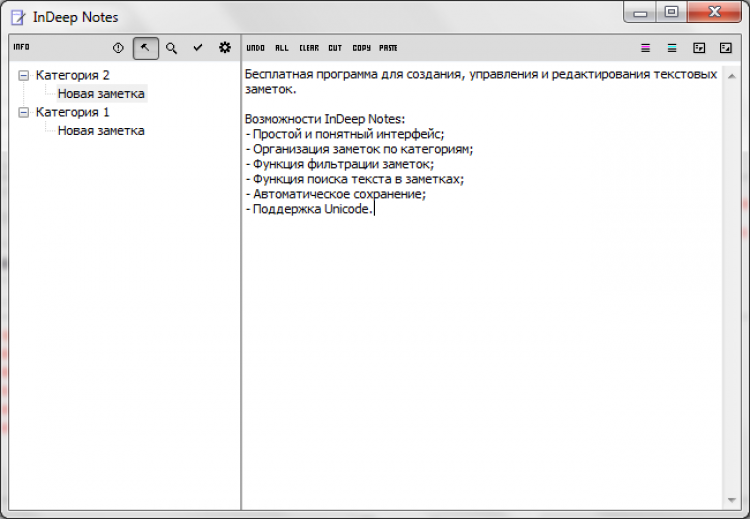Click the text 'Автоматическое сохранение;'
Image resolution: width=750 pixels, height=519 pixels.
tap(340, 194)
